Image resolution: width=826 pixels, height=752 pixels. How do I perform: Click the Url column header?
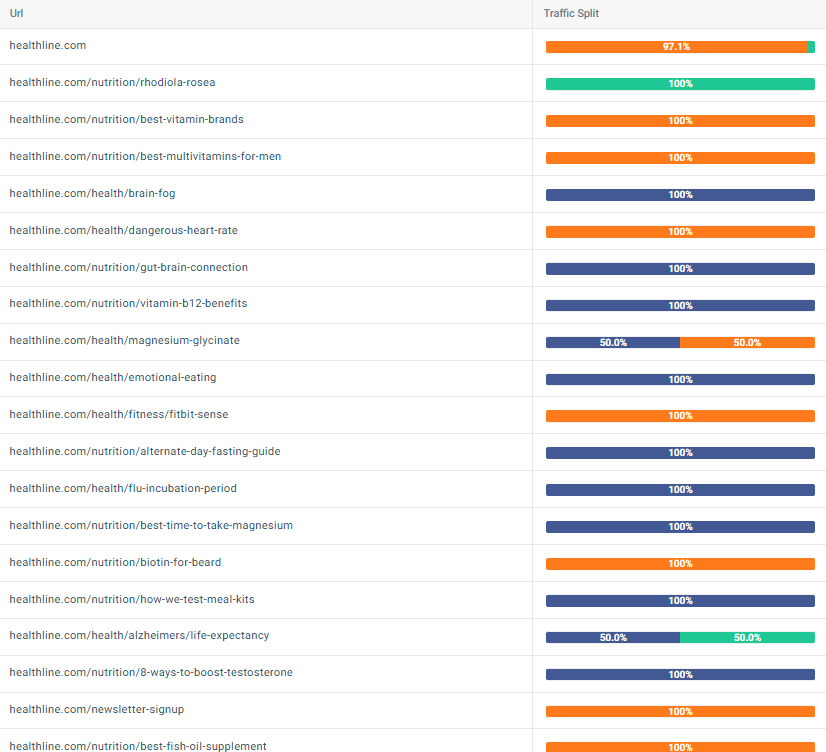click(x=16, y=13)
